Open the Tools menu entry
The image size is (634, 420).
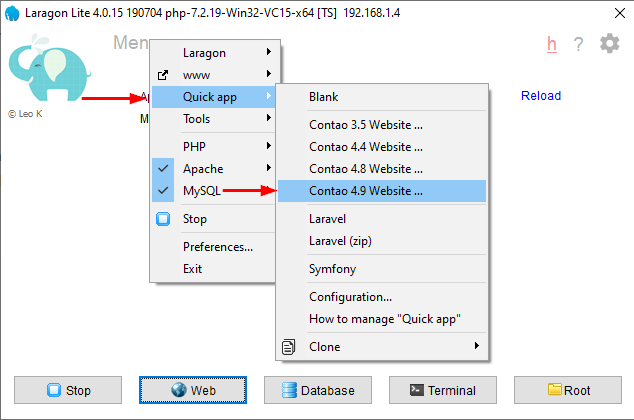[x=214, y=119]
